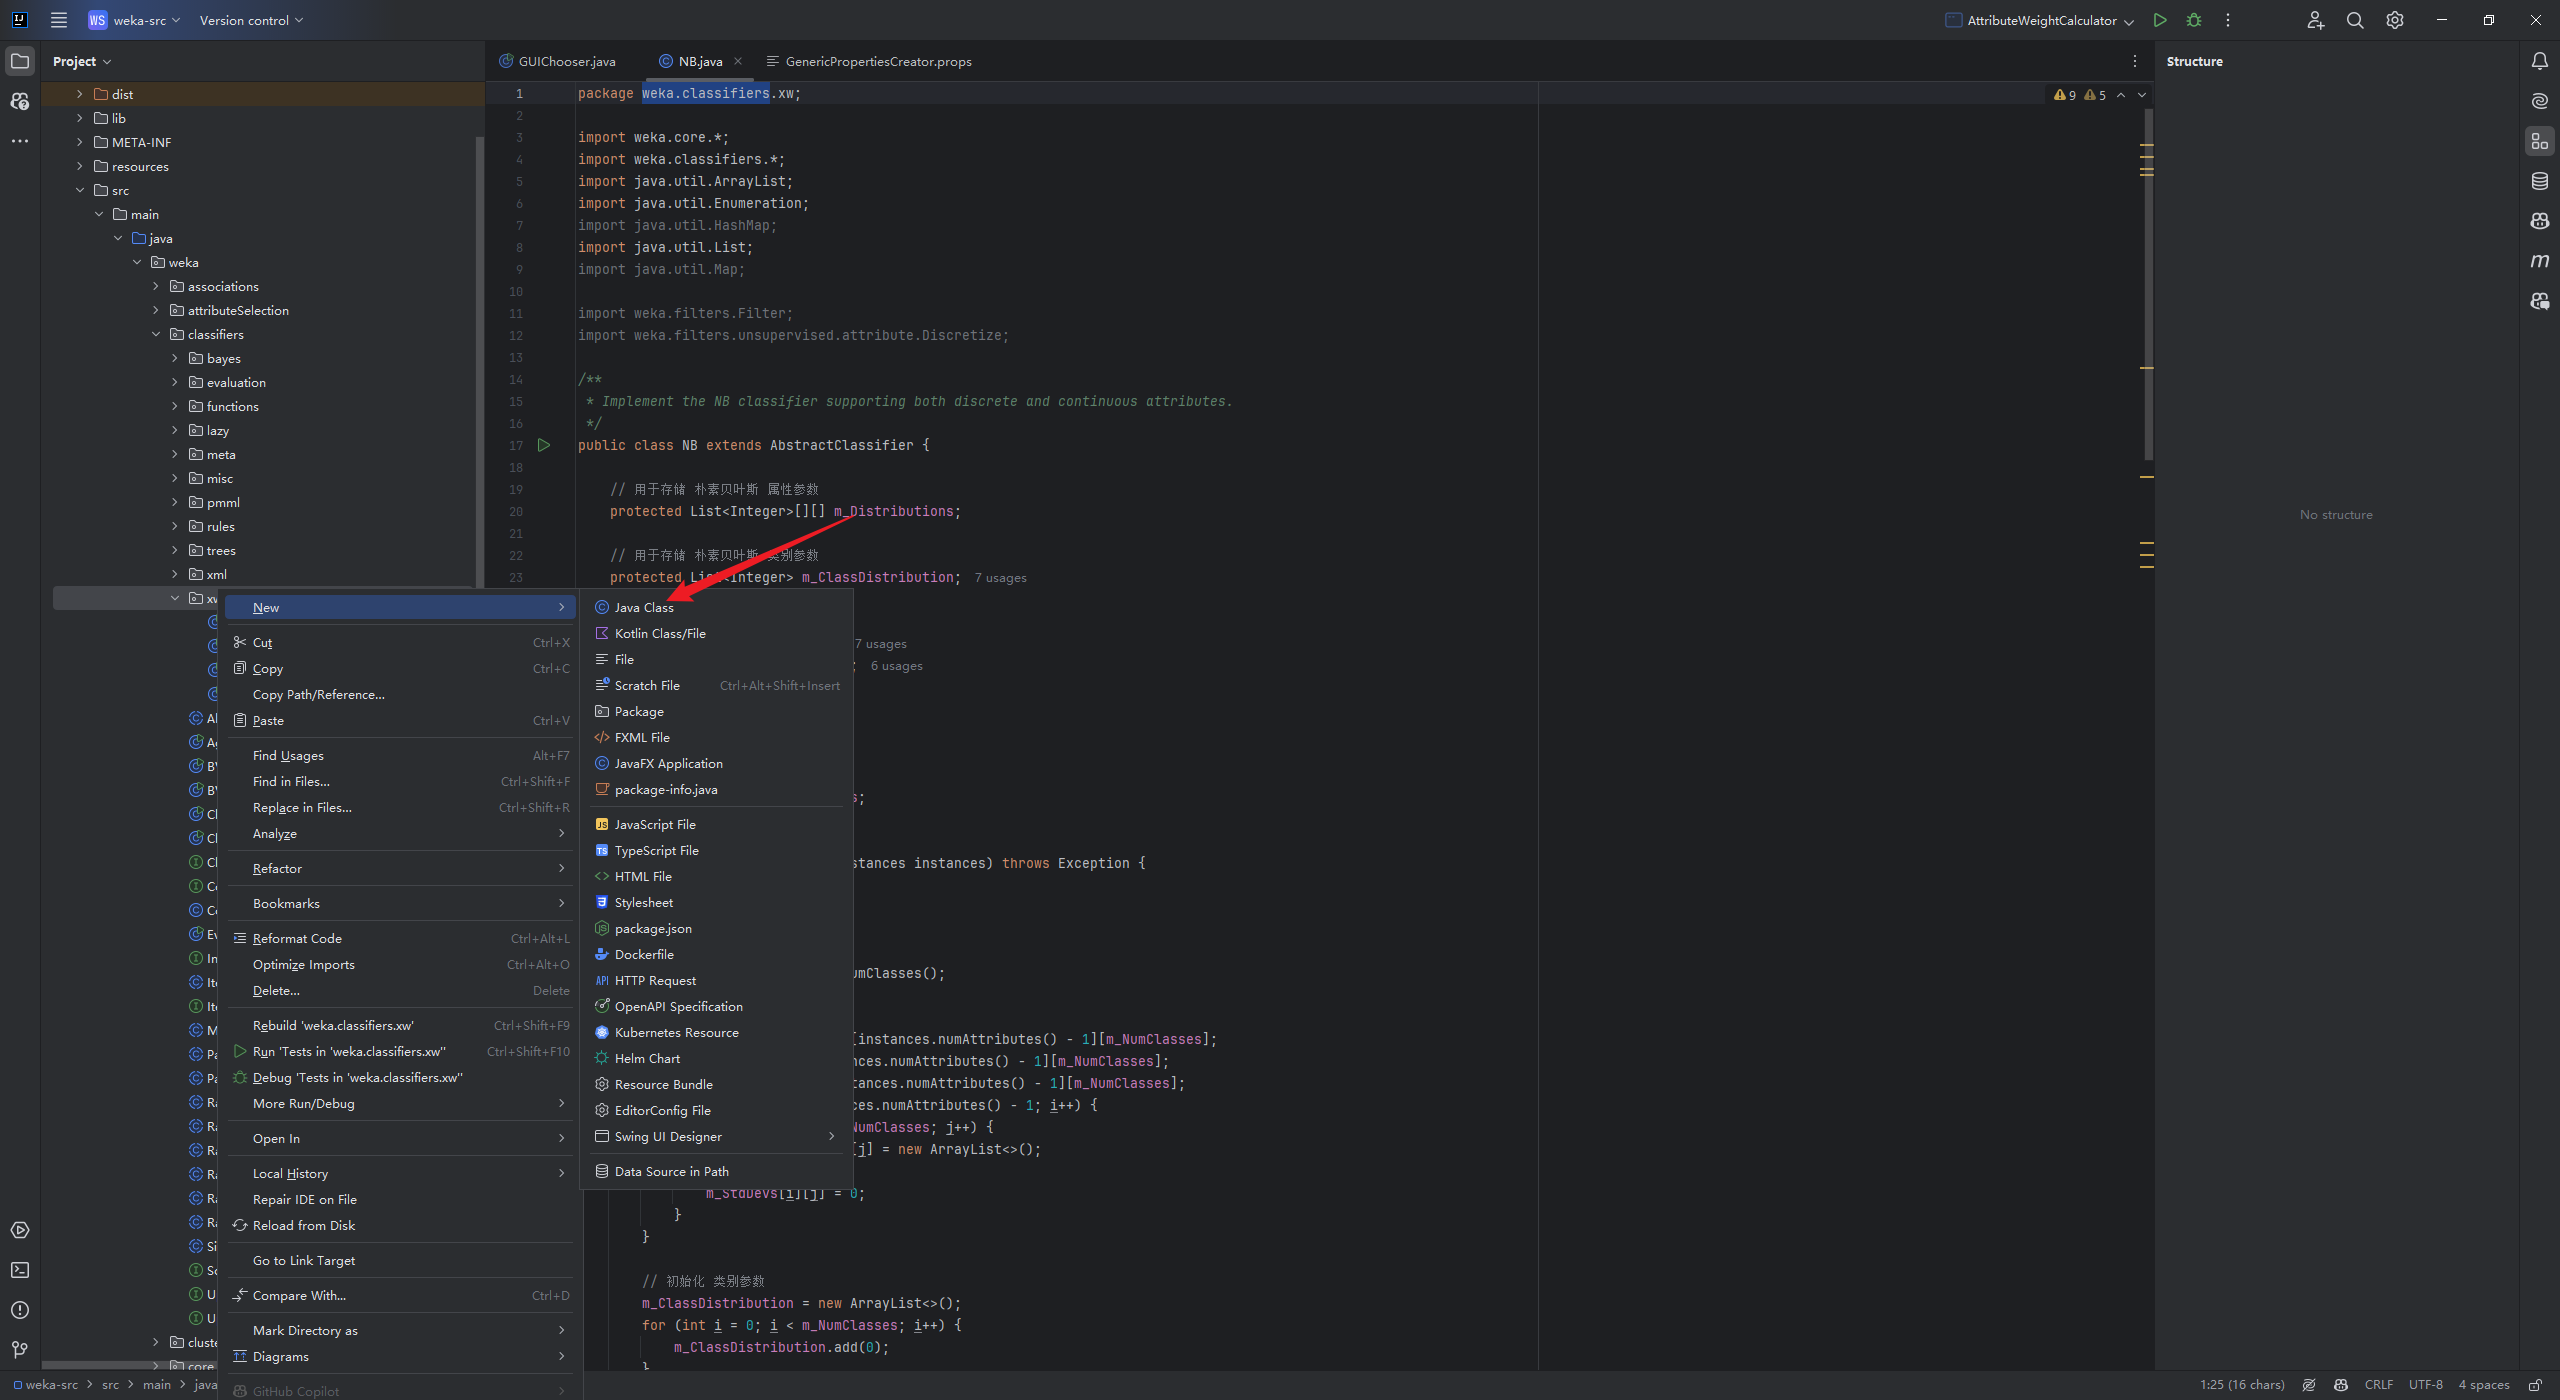Viewport: 2560px width, 1400px height.
Task: Open the Structure tool window icon
Action: tap(2540, 141)
